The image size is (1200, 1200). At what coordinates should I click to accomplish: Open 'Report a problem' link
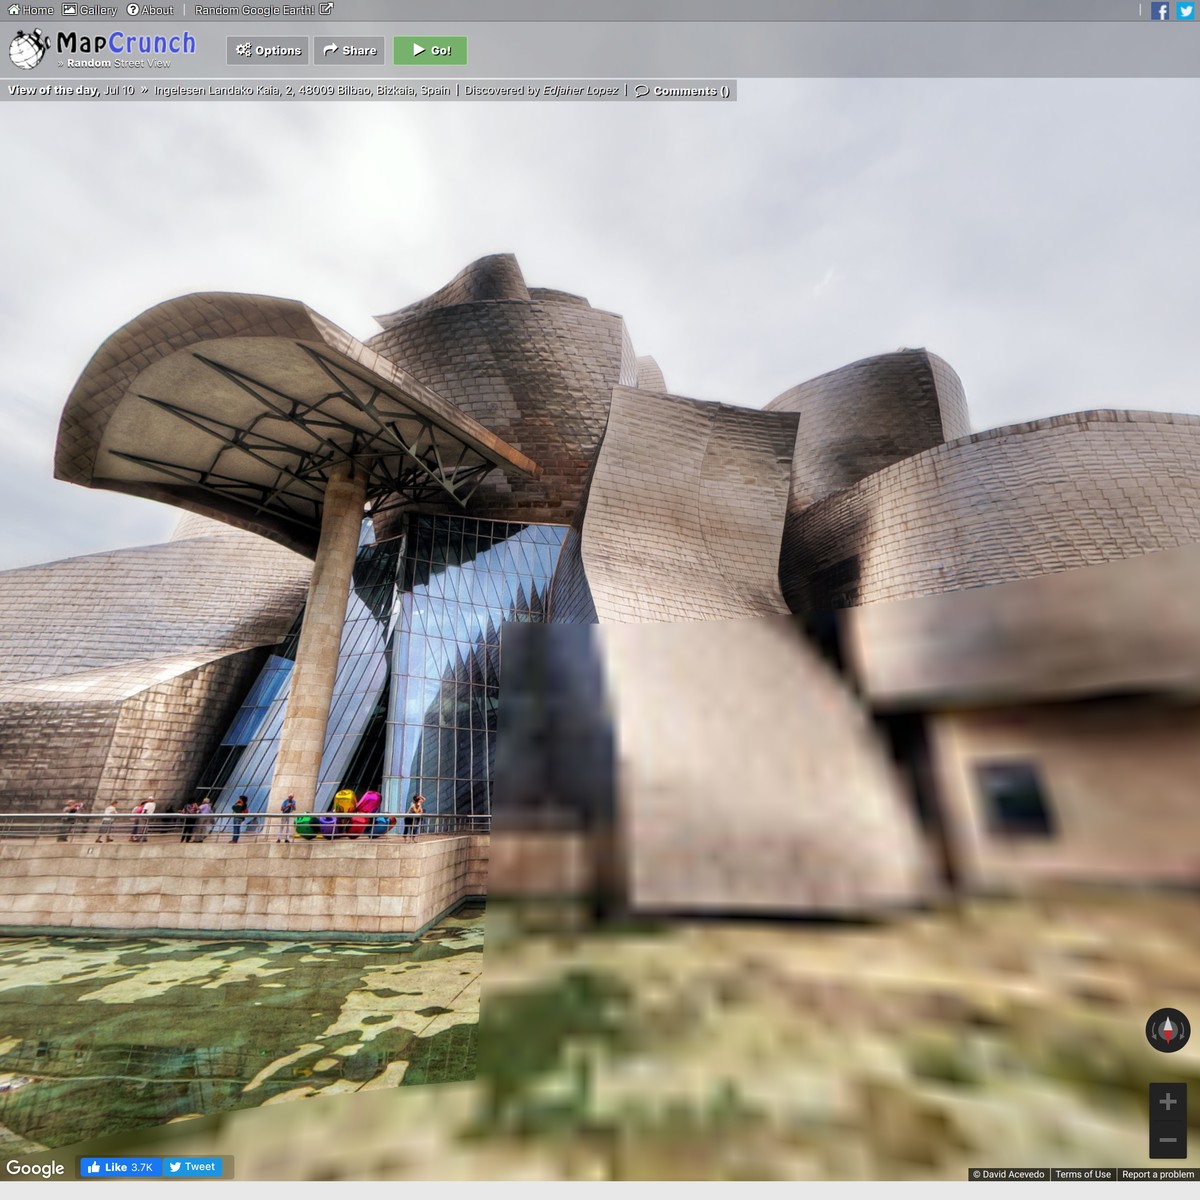tap(1158, 1175)
